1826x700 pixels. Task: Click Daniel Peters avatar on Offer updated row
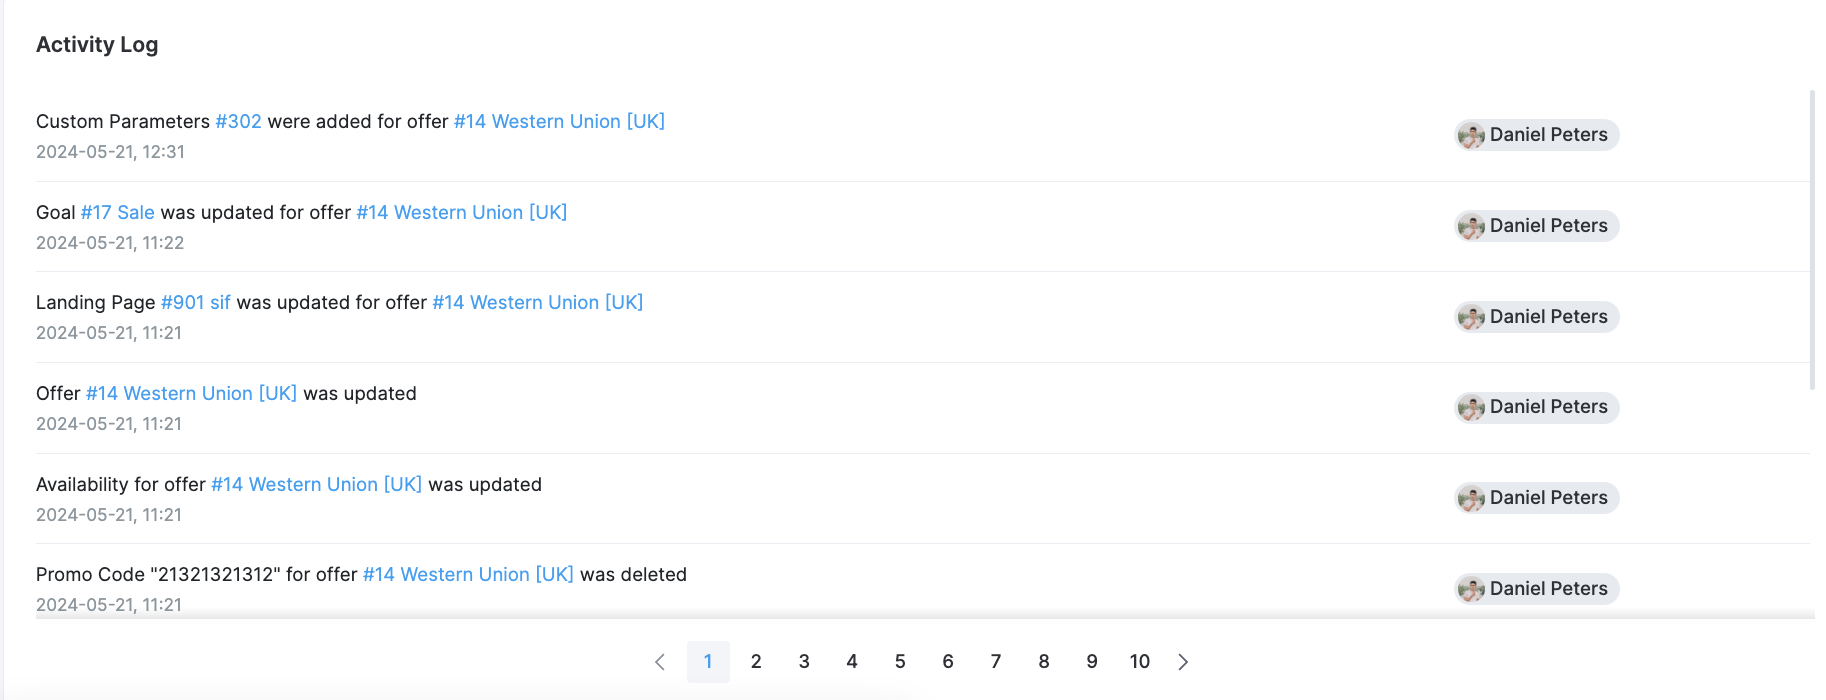1471,407
